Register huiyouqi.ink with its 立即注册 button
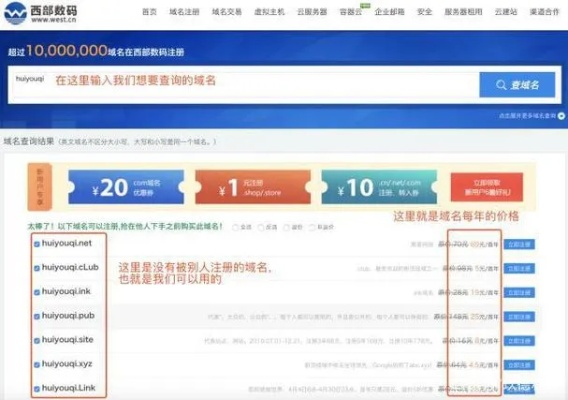This screenshot has width=568, height=400. coord(519,292)
